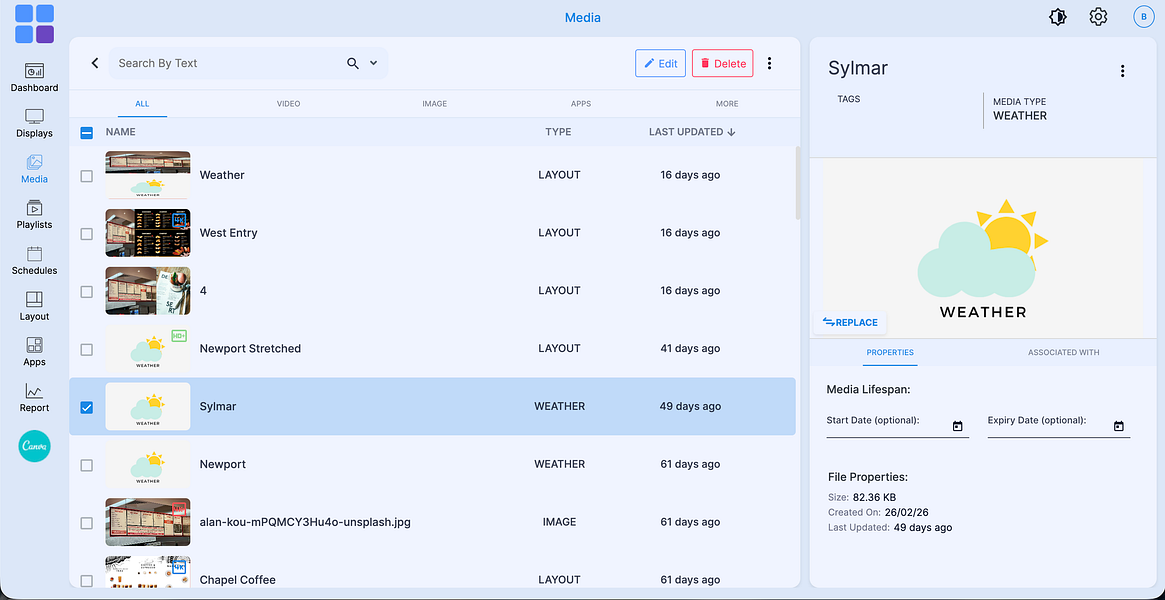The image size is (1165, 600).
Task: Open Expiry Date calendar picker
Action: click(1119, 426)
